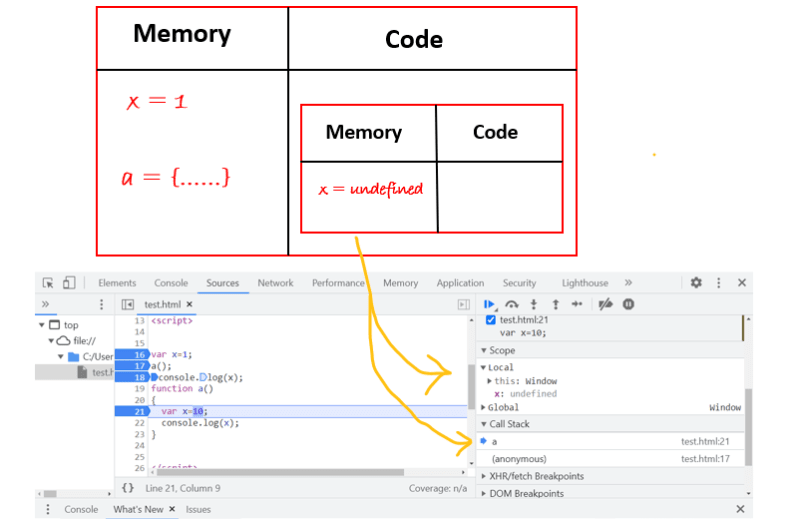This screenshot has height=519, width=800.
Task: Click the debugger pane's vertical scrollbar
Action: pos(748,427)
